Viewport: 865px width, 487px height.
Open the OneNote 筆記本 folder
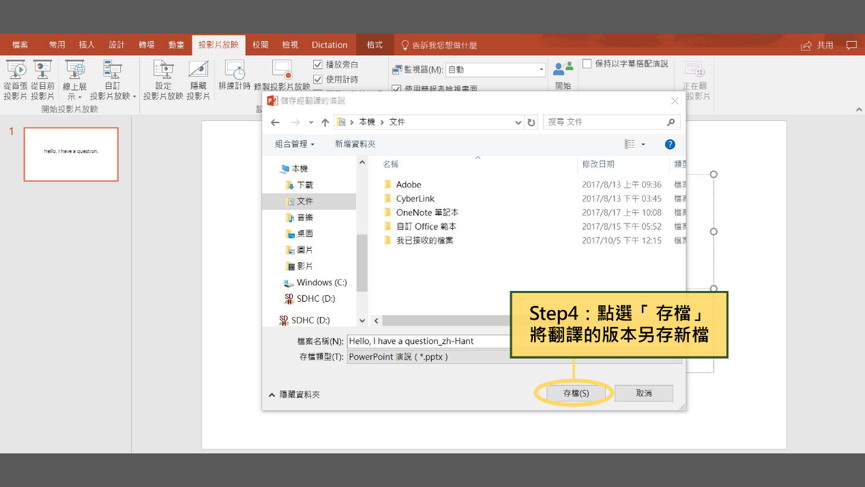[x=426, y=212]
